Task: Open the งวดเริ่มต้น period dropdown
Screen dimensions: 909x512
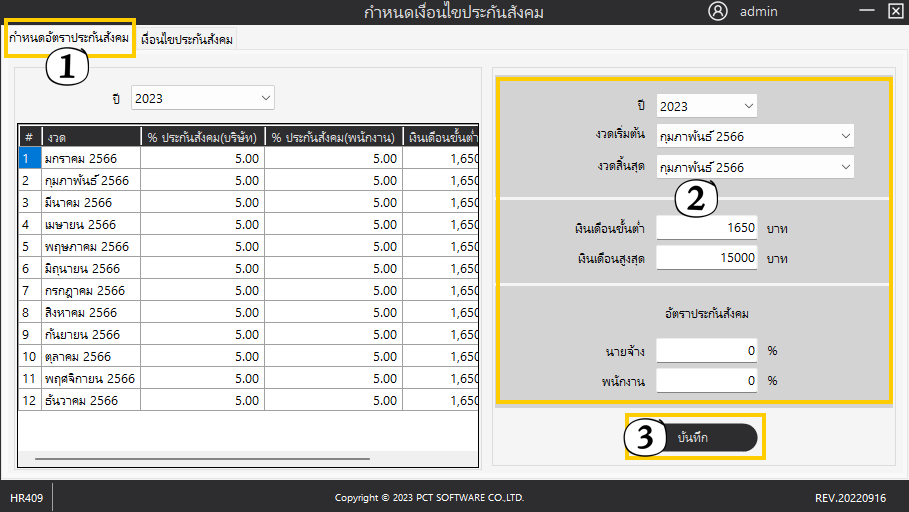Action: pyautogui.click(x=754, y=136)
